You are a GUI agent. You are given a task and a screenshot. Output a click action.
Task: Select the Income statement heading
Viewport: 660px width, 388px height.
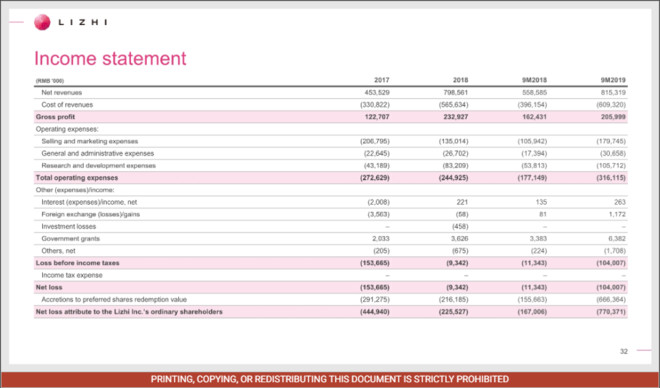click(x=110, y=58)
